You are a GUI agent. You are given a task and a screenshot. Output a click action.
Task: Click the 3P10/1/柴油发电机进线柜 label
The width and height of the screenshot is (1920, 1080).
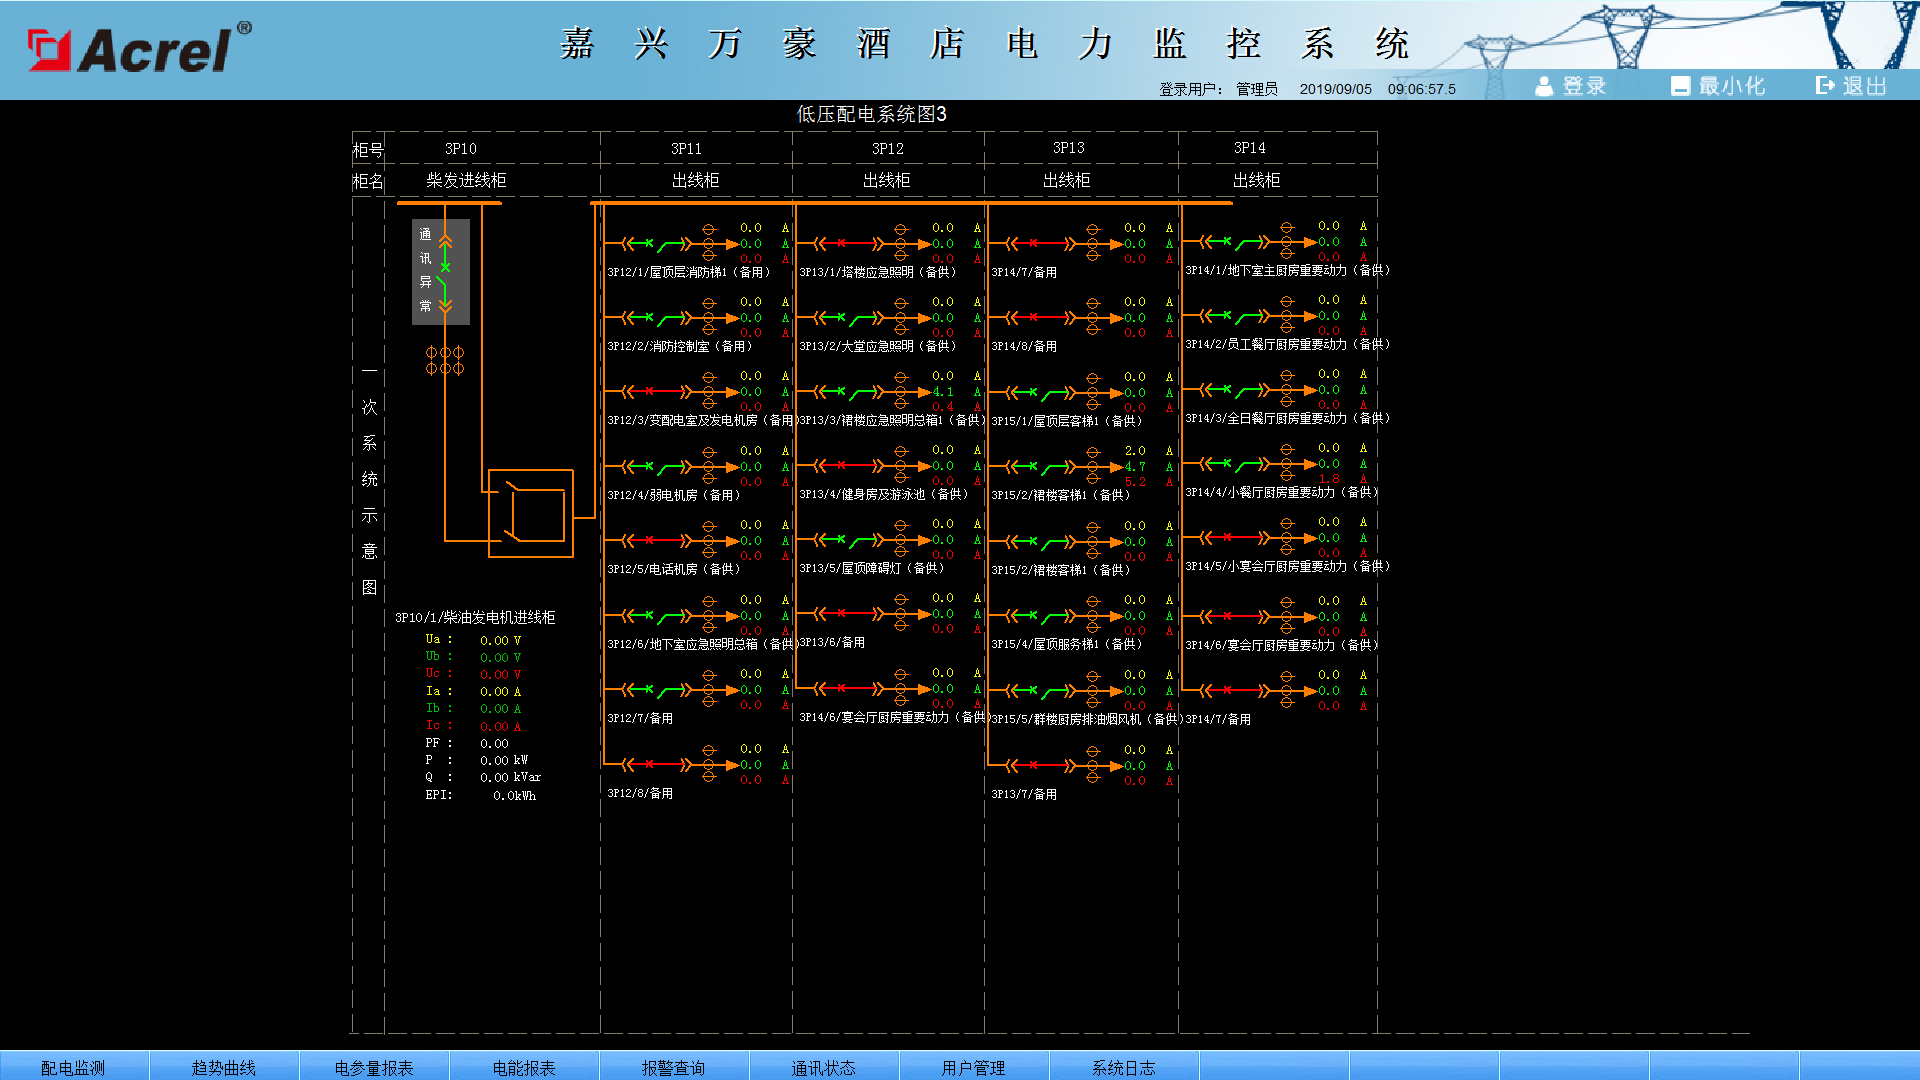[x=475, y=617]
